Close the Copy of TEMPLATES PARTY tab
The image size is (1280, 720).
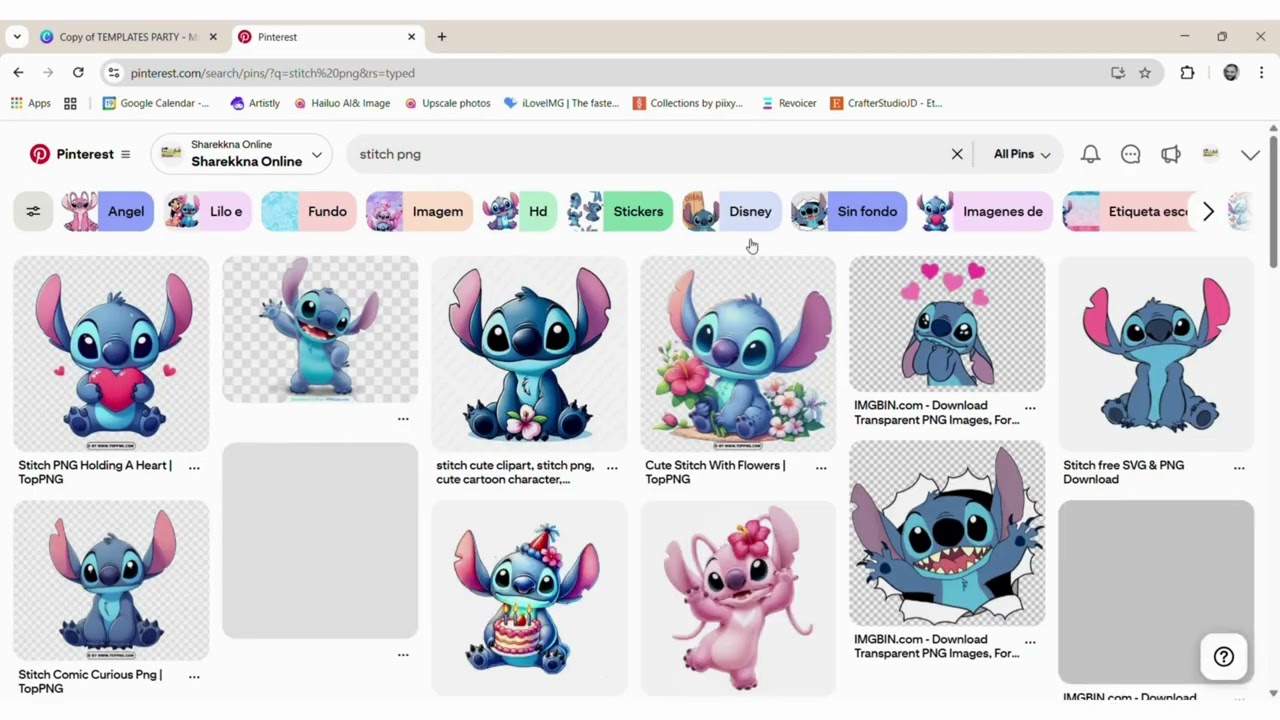tap(212, 37)
